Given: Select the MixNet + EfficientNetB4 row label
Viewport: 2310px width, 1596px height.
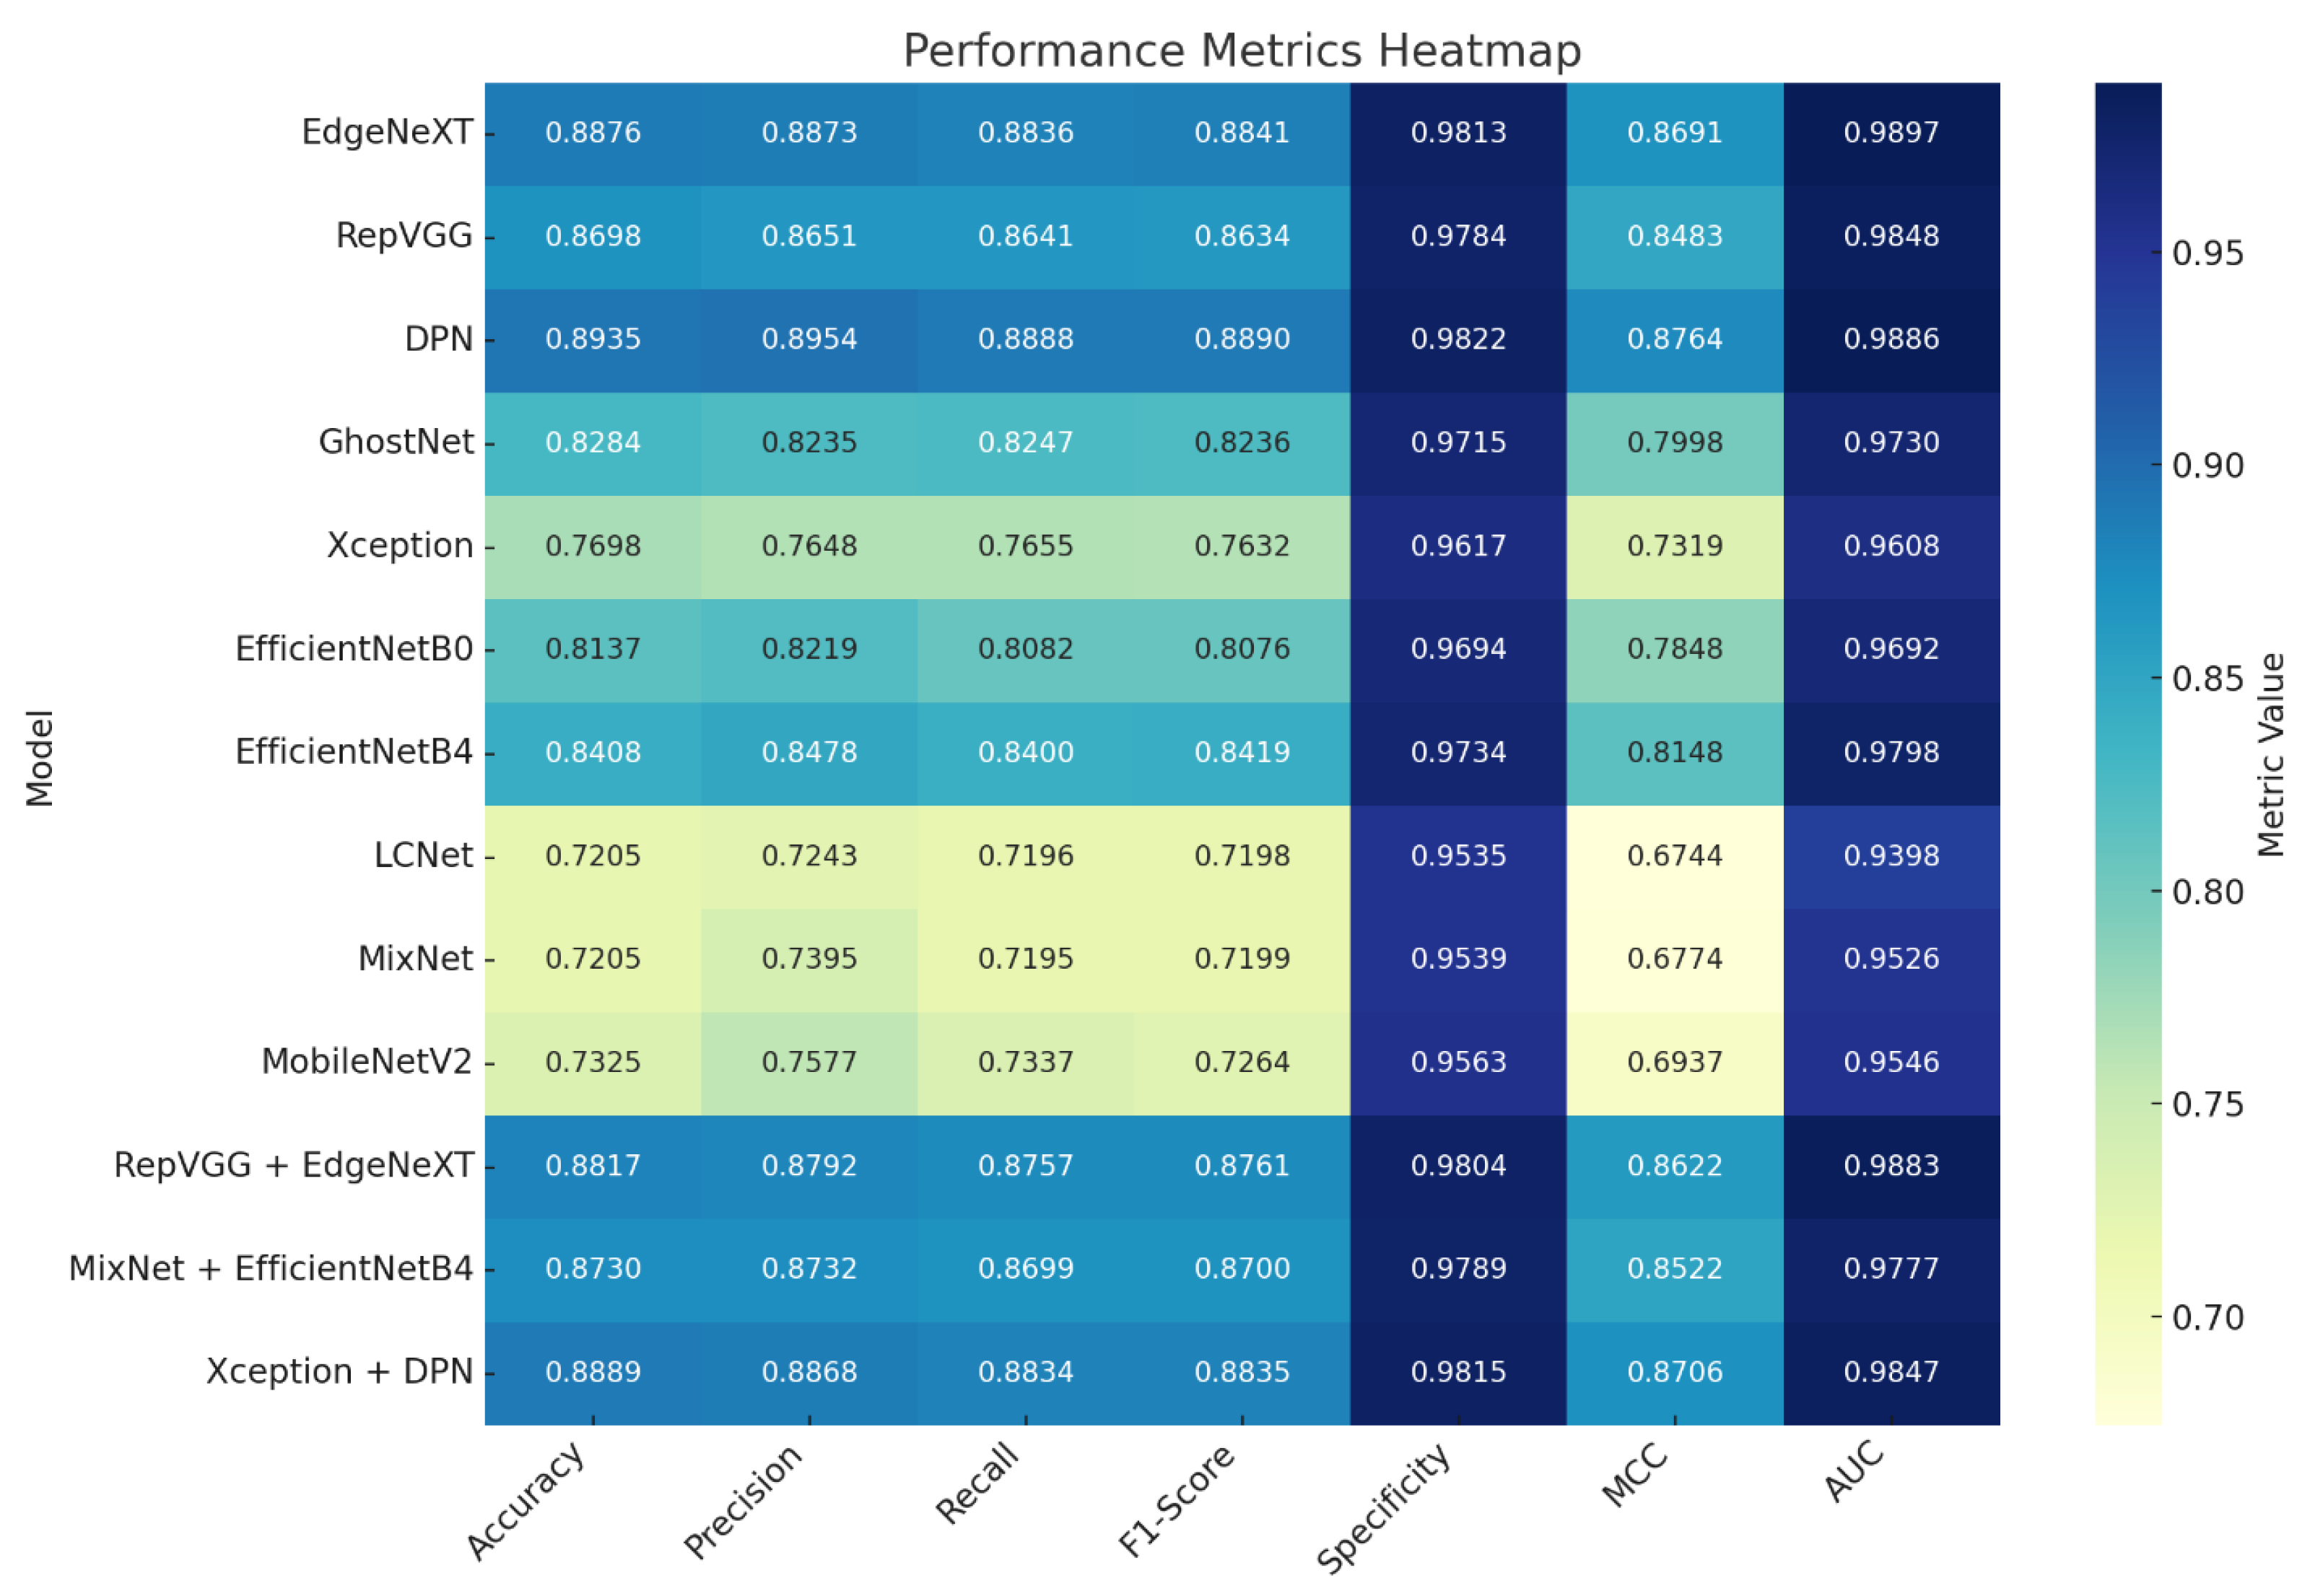Looking at the screenshot, I should click(270, 1269).
